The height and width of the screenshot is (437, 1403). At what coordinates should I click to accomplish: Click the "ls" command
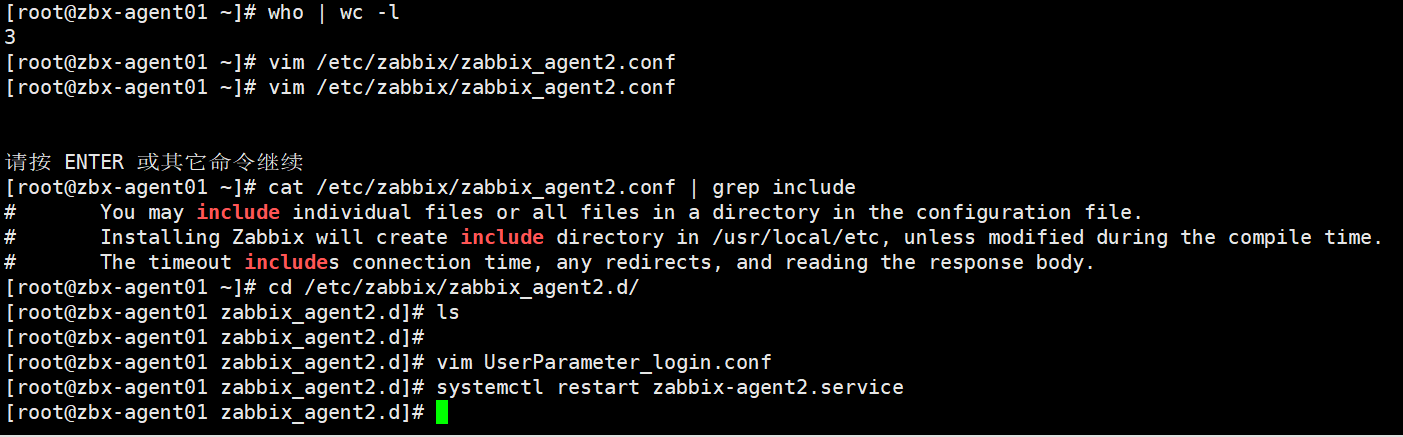click(x=448, y=312)
